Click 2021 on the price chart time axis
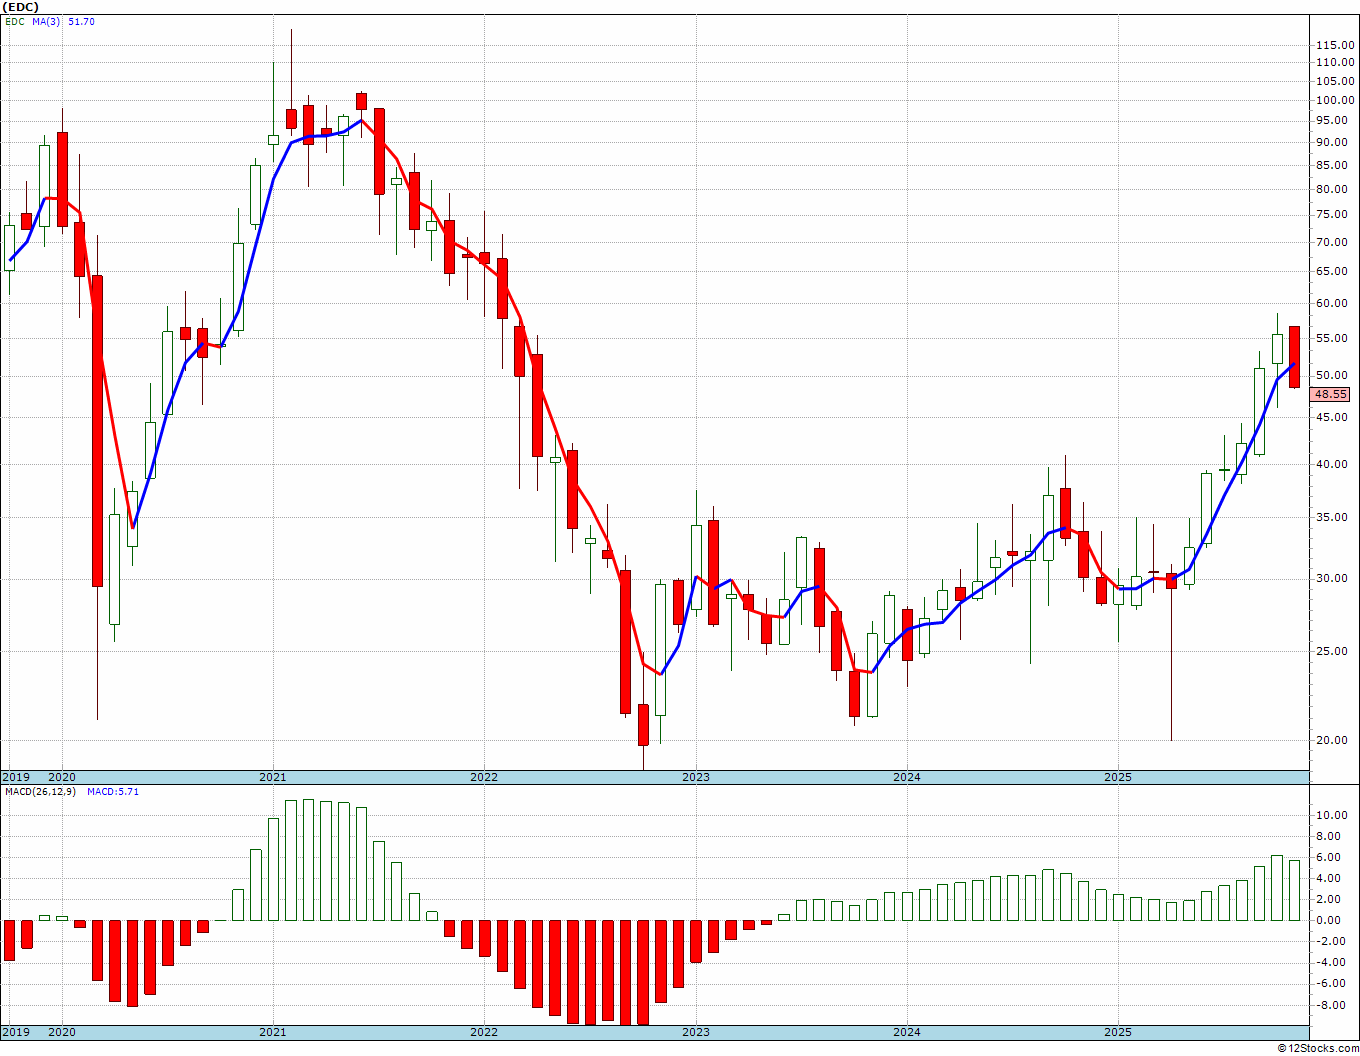The image size is (1360, 1056). click(273, 777)
